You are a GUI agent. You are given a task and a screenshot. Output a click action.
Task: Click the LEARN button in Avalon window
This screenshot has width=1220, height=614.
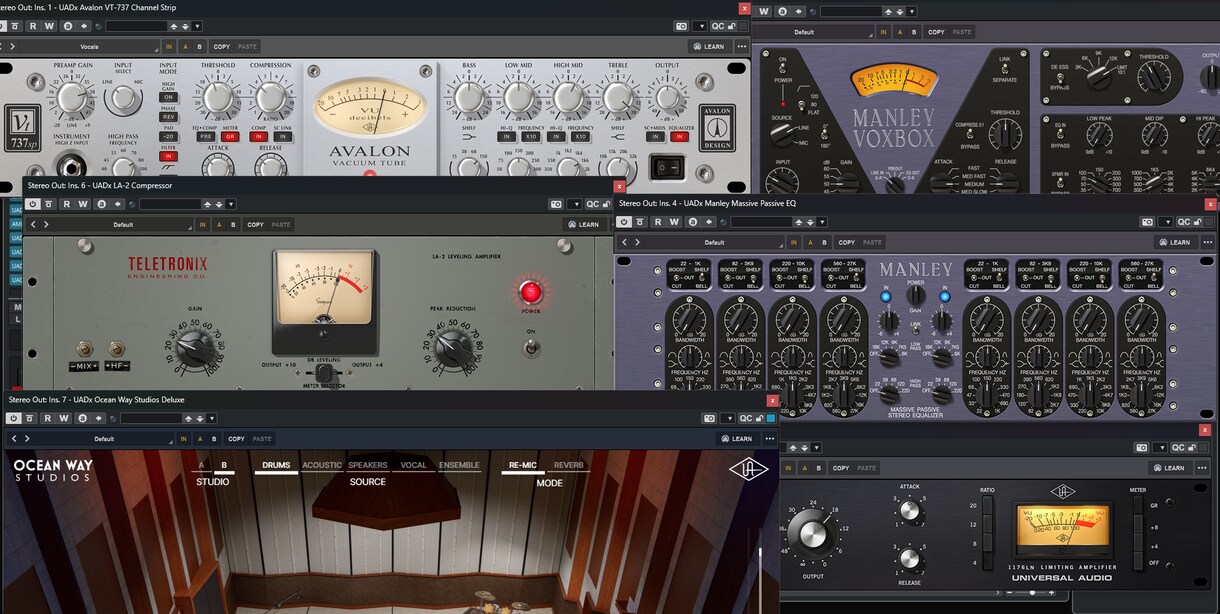click(x=708, y=46)
